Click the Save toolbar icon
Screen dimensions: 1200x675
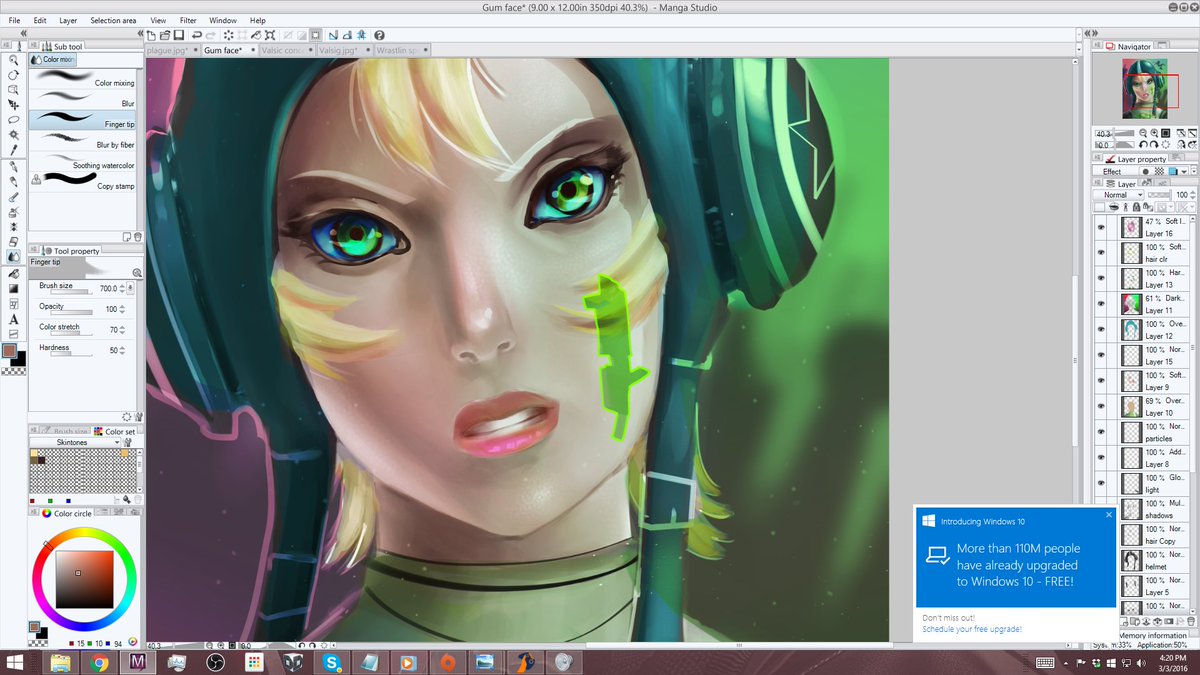[x=178, y=34]
